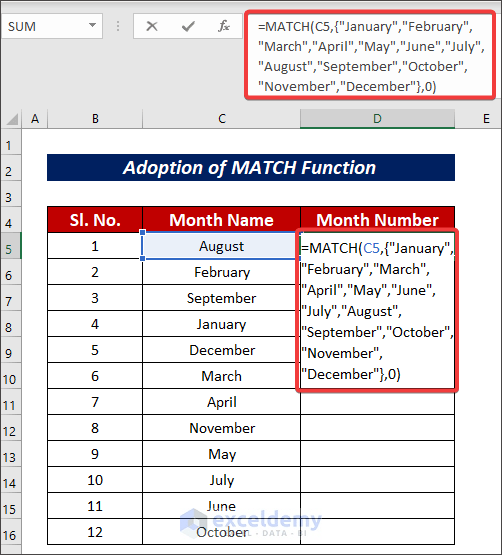Select row 7 header
The image size is (502, 555).
pyautogui.click(x=11, y=298)
